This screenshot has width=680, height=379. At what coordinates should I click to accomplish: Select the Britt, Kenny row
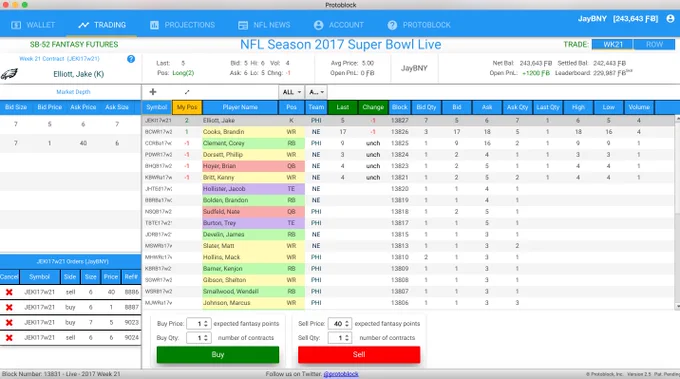pos(408,177)
